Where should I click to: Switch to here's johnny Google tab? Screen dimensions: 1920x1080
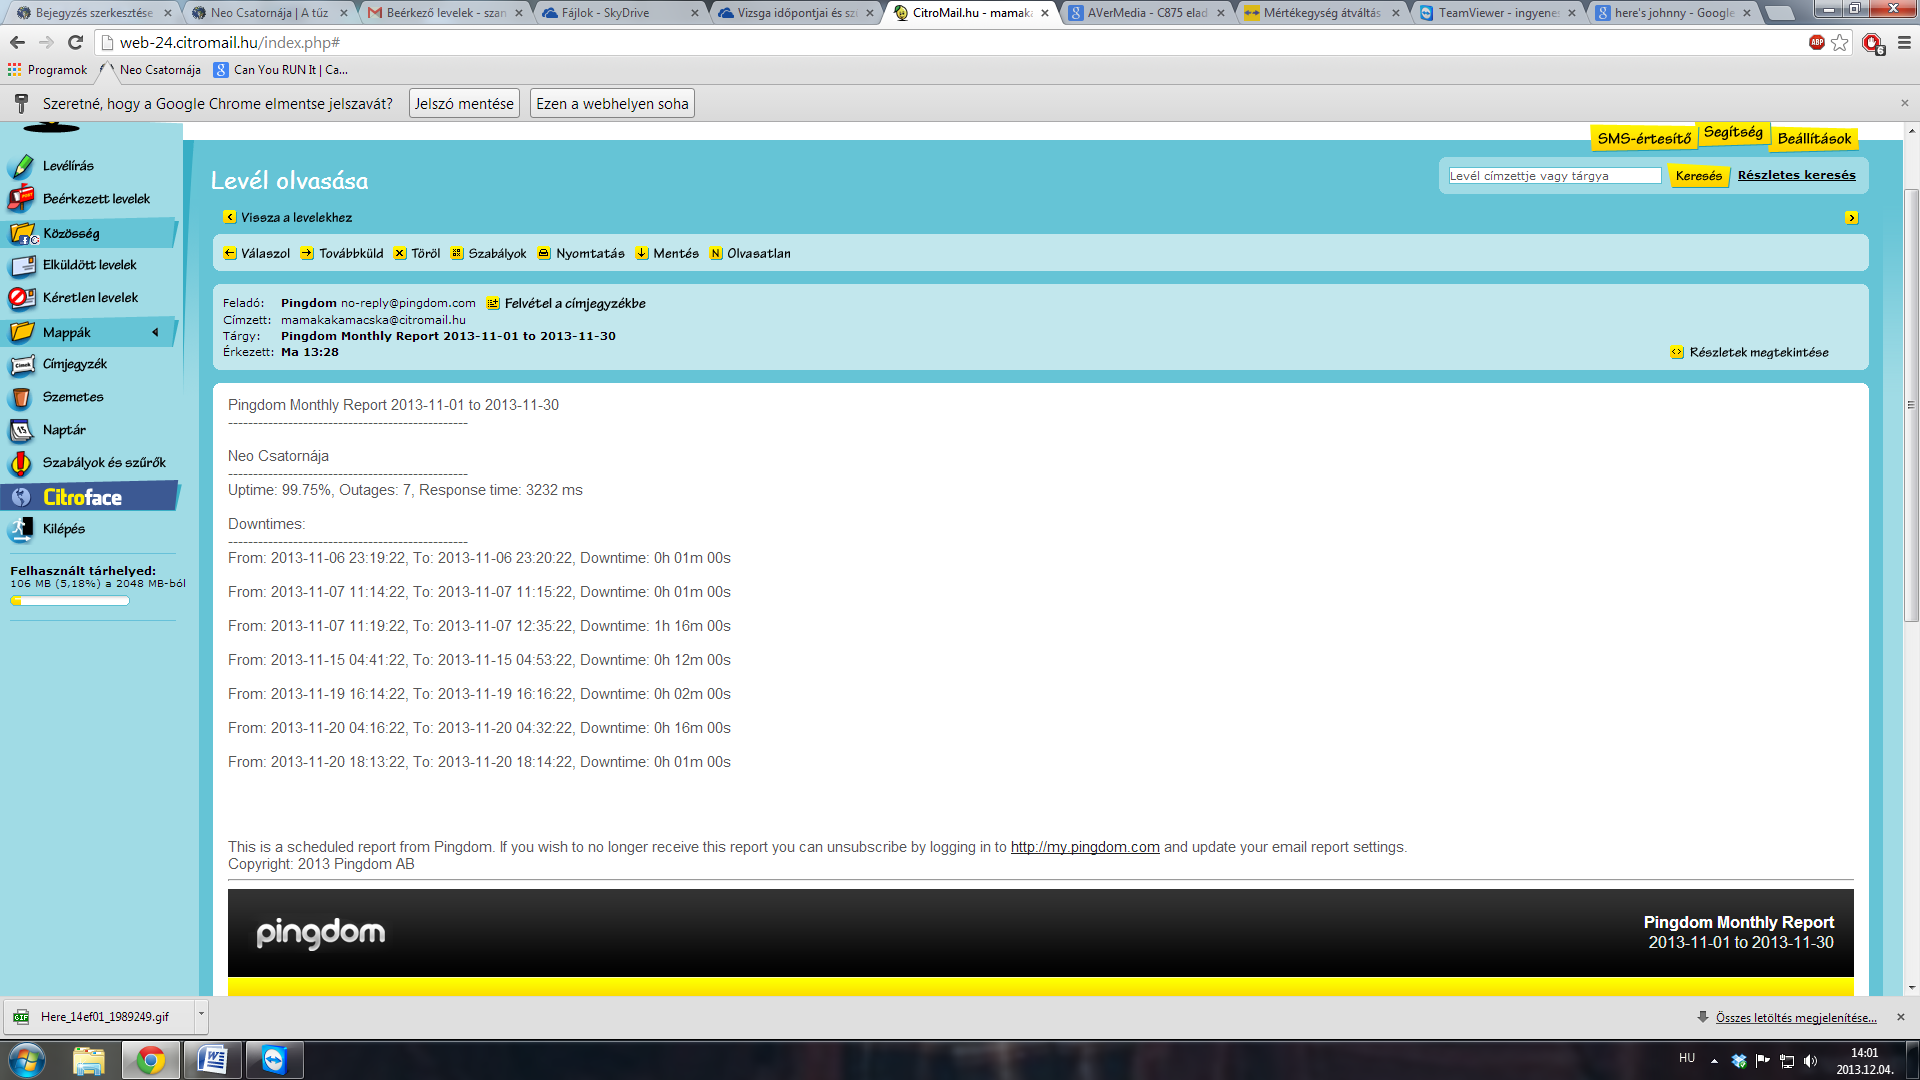[1672, 13]
